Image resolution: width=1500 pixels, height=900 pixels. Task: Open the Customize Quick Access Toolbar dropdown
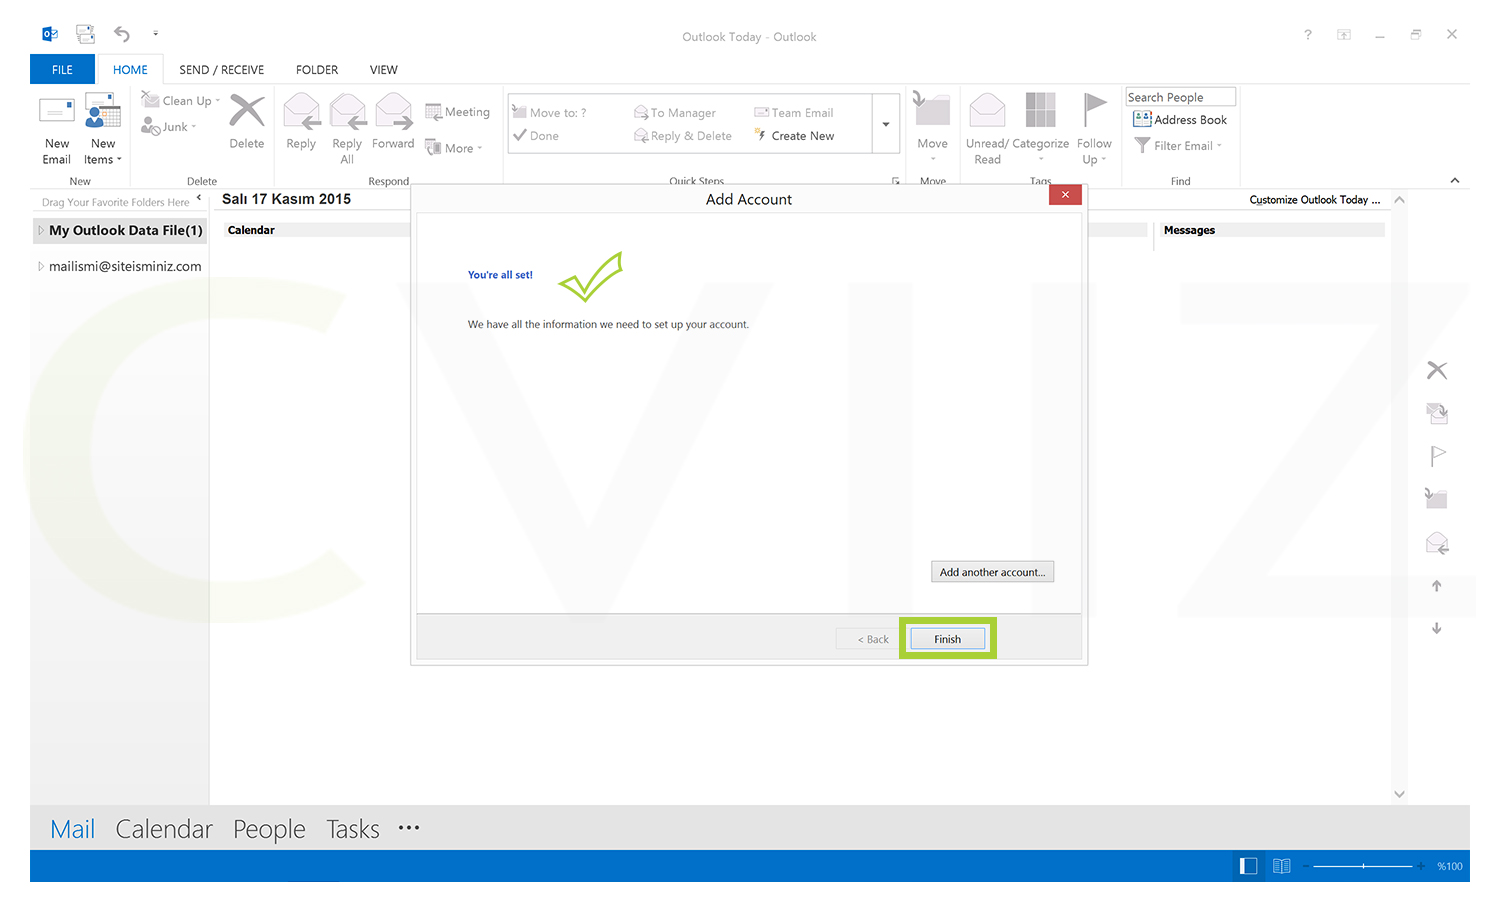coord(156,34)
